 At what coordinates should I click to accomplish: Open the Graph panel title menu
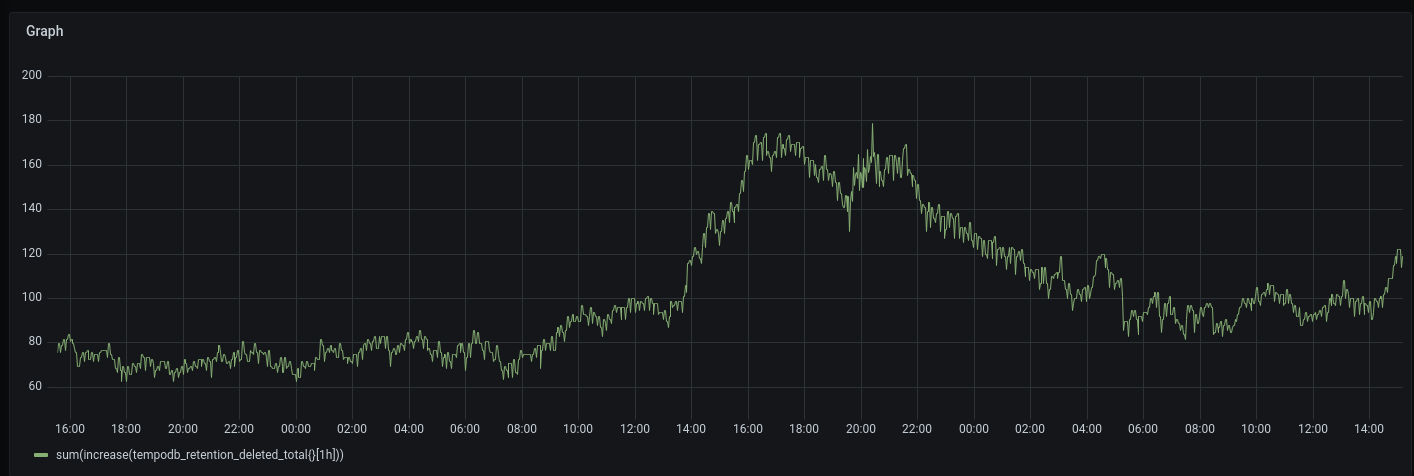[x=45, y=31]
